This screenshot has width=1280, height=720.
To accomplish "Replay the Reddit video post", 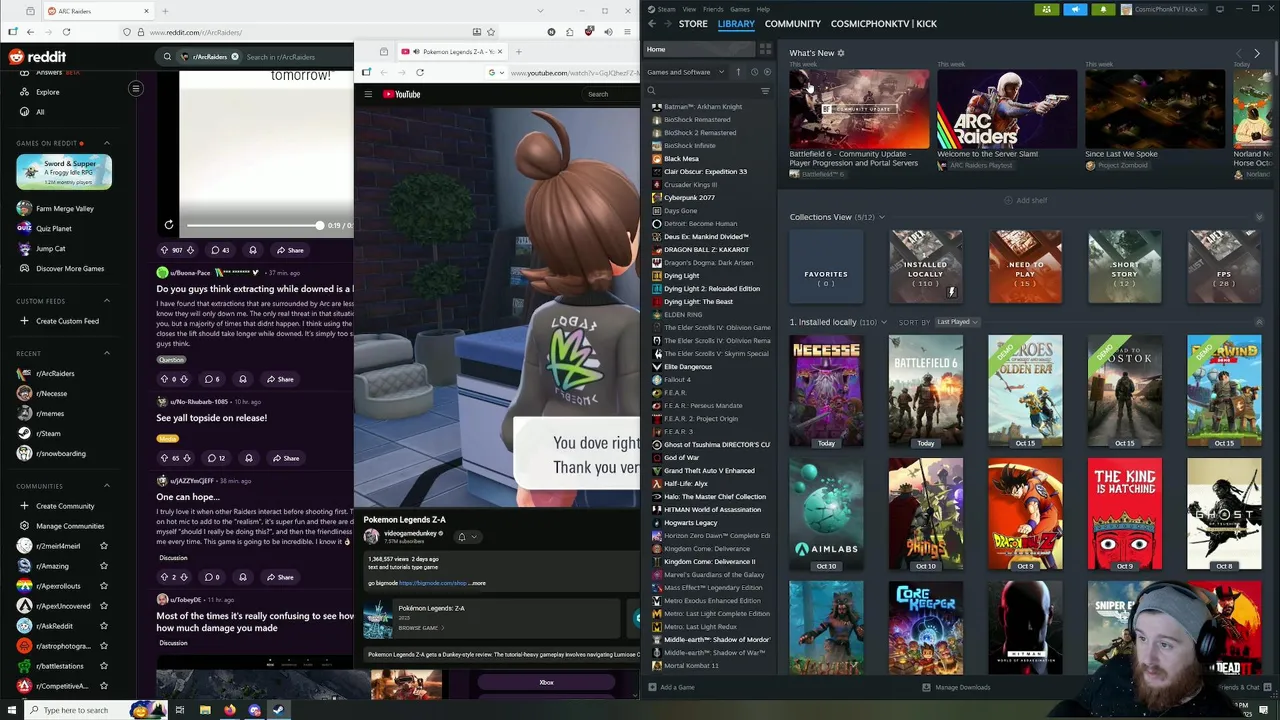I will pyautogui.click(x=169, y=225).
